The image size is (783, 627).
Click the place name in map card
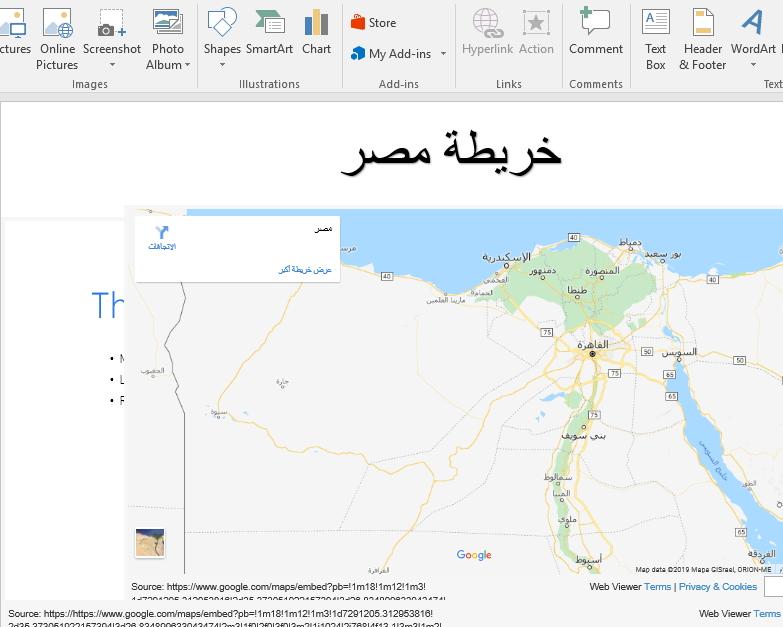pos(323,229)
